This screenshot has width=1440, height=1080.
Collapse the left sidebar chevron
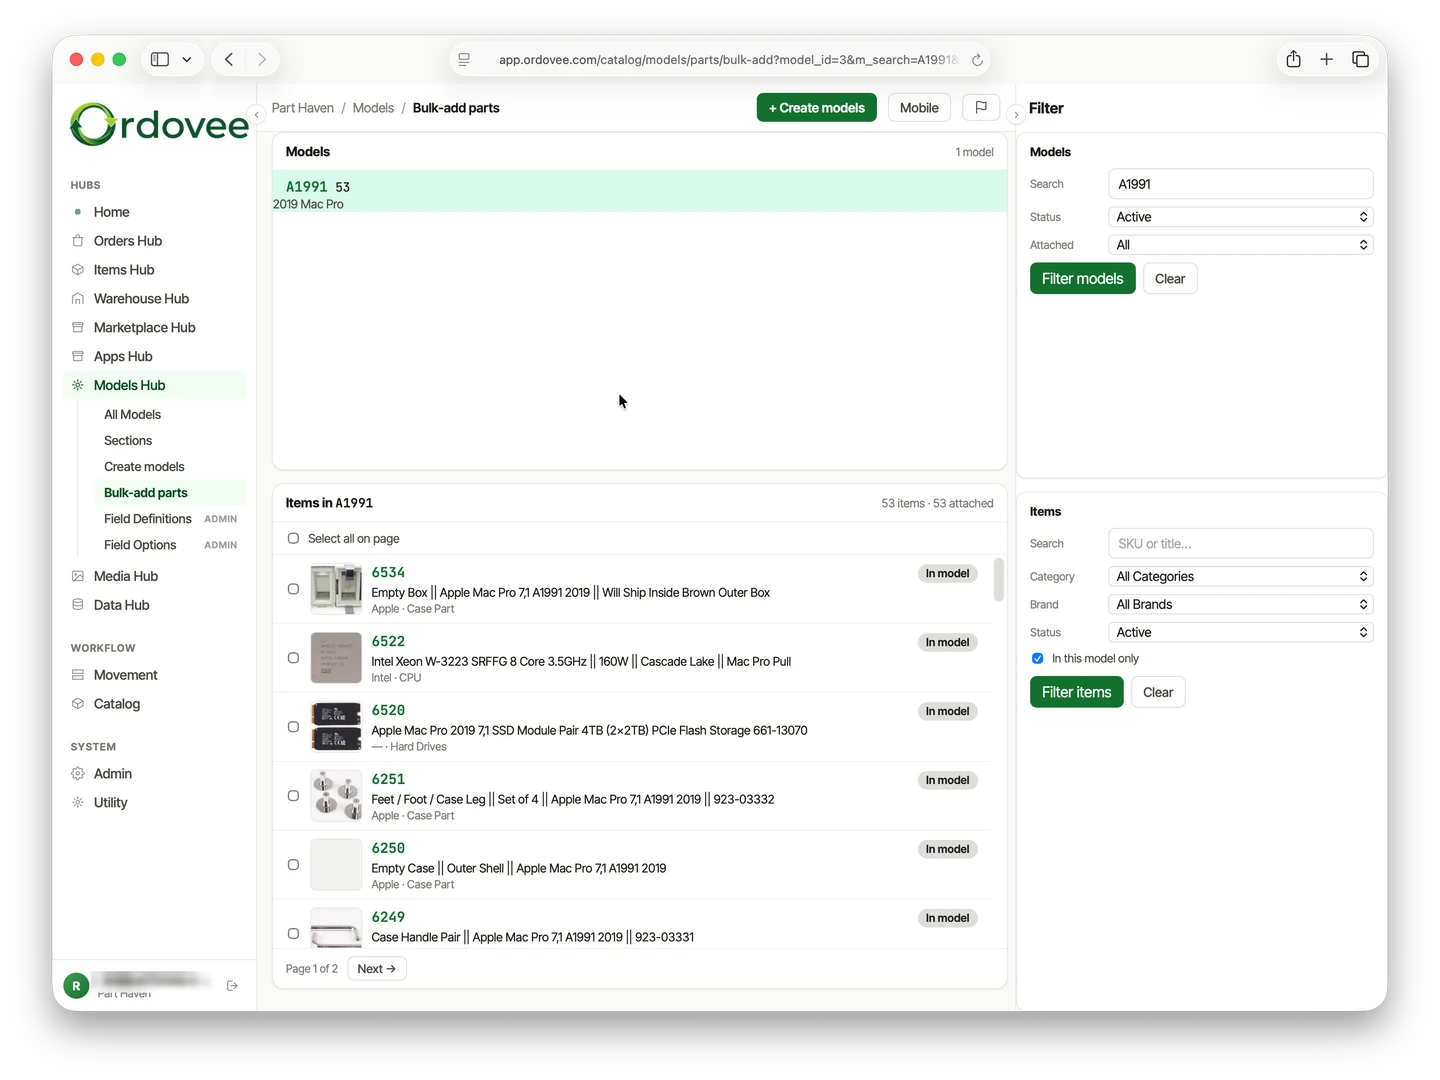257,115
